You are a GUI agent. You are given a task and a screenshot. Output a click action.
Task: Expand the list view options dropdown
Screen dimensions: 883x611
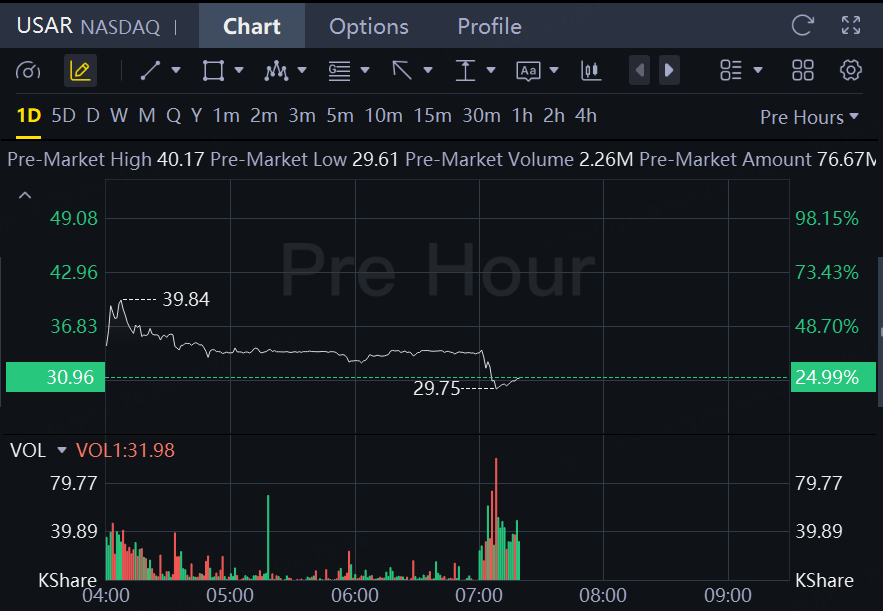click(741, 70)
